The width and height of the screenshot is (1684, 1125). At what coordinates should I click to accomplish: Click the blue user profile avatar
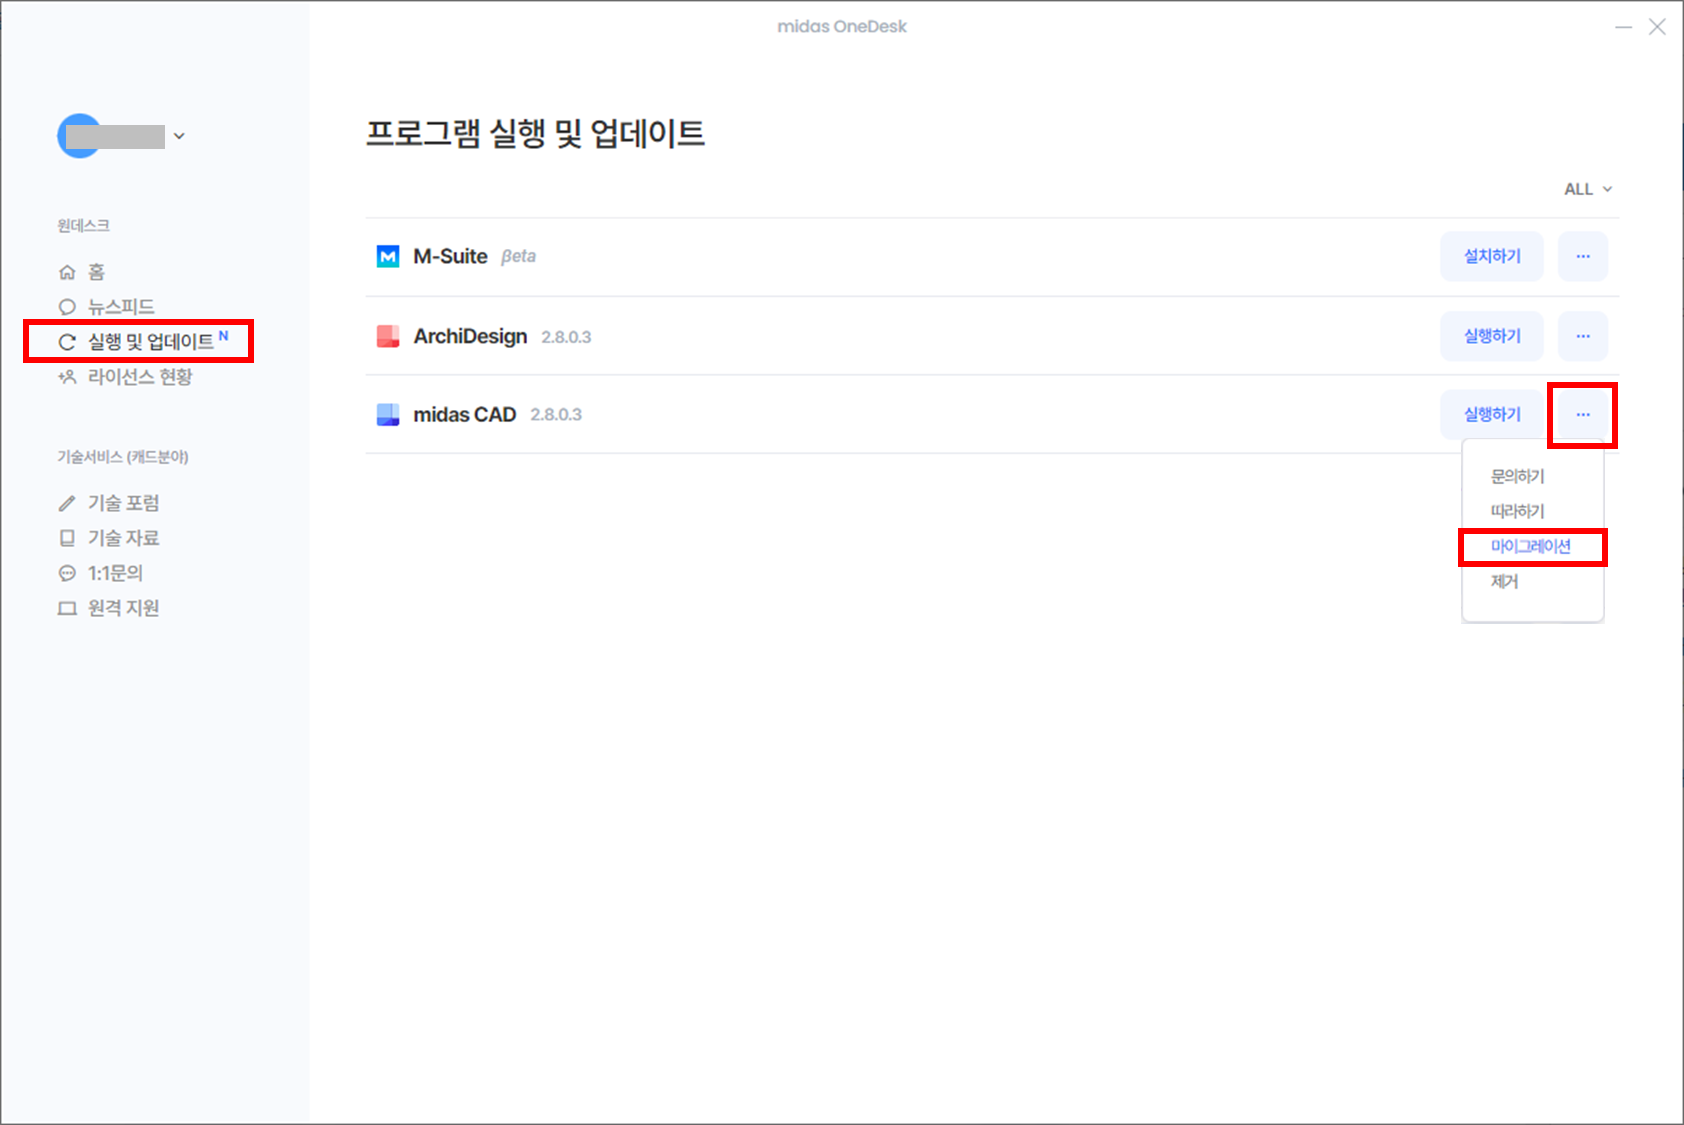(x=79, y=136)
